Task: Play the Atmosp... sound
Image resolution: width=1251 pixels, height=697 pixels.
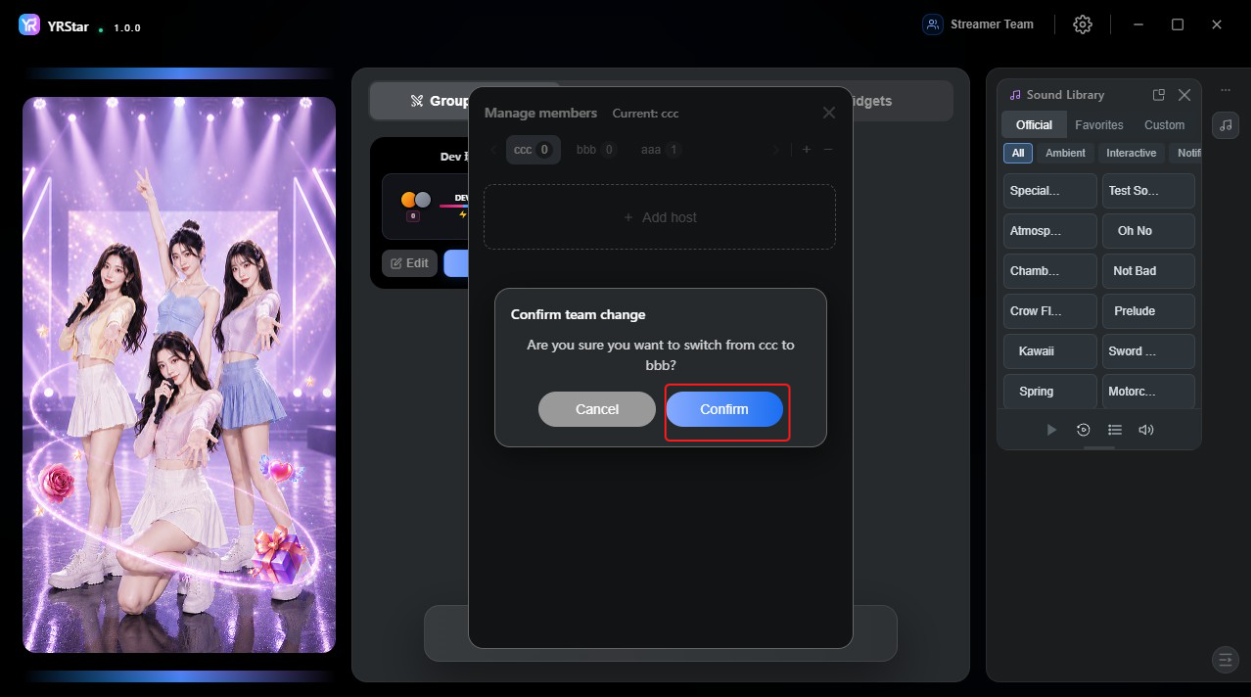Action: tap(1050, 231)
